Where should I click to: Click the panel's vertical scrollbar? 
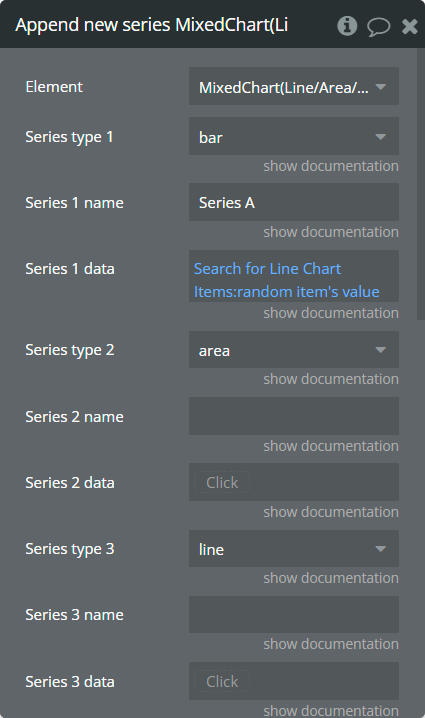pyautogui.click(x=421, y=183)
